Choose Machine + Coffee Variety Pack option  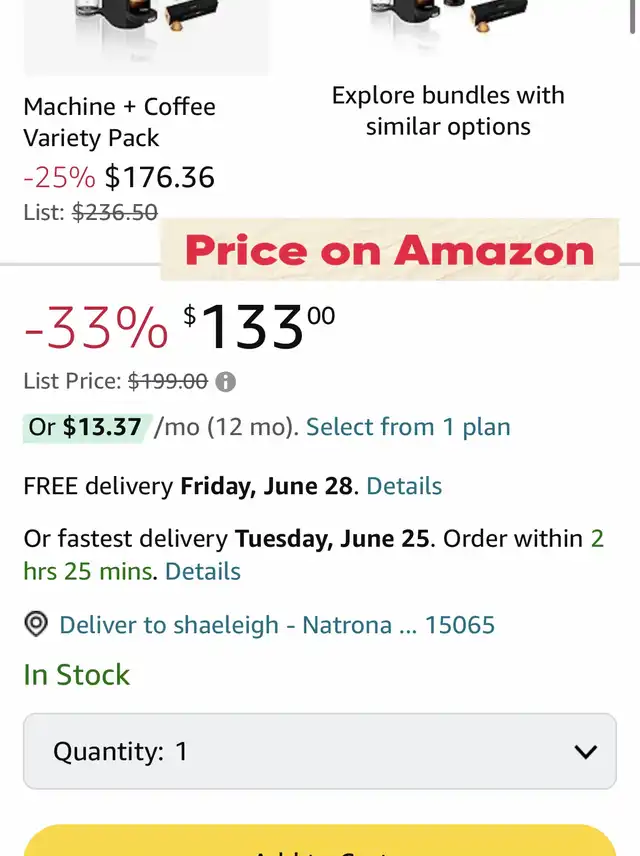tap(120, 122)
